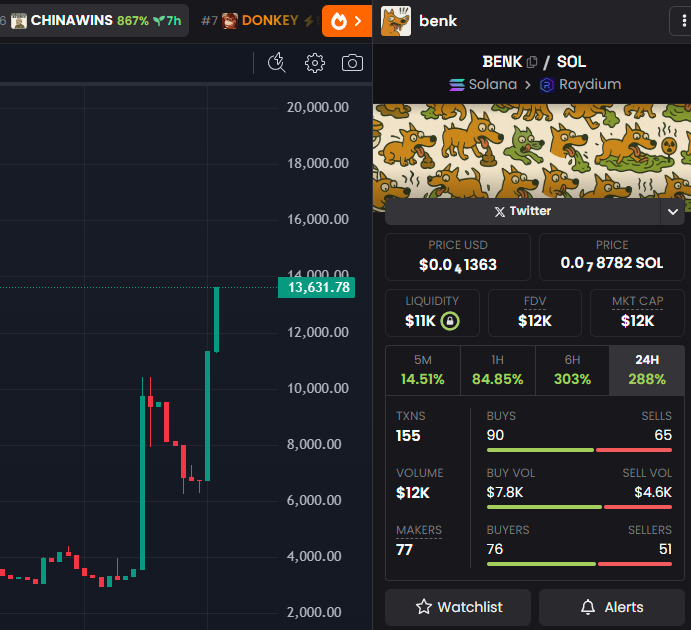Open the three-dot options menu
691x630 pixels.
683,21
